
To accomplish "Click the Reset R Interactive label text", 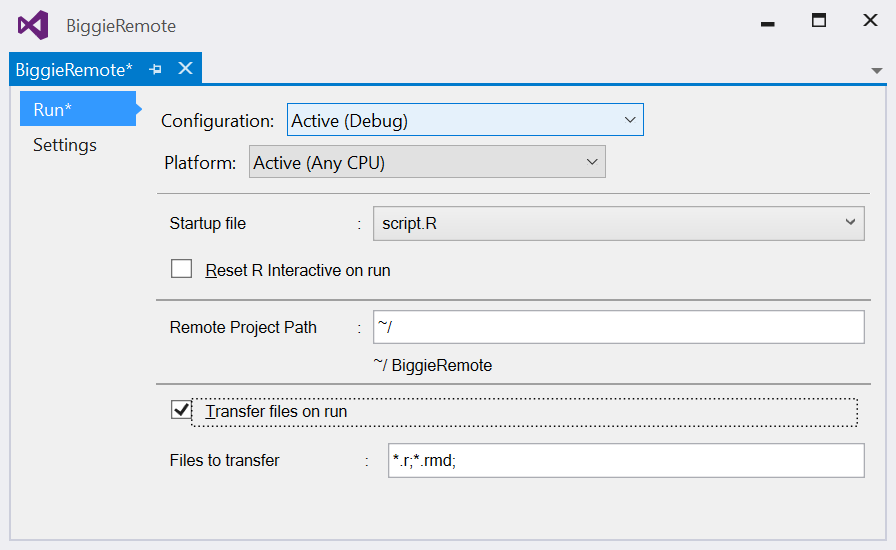I will tap(298, 270).
